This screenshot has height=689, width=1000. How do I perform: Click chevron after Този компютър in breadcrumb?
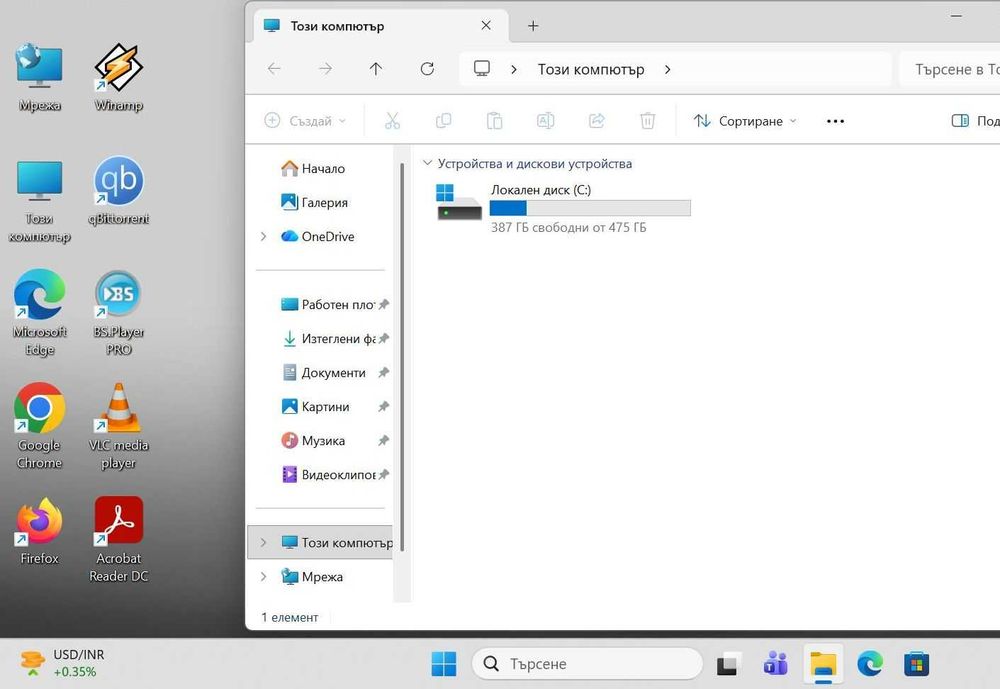[x=668, y=69]
